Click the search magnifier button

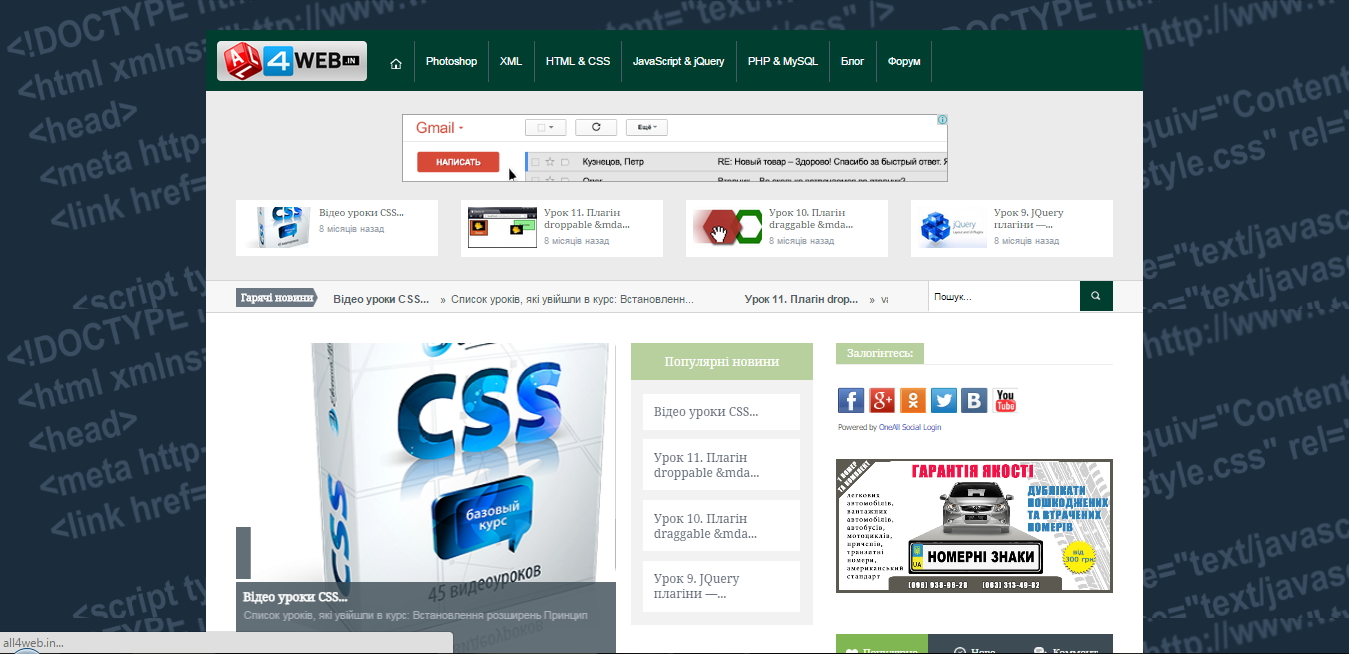coord(1096,296)
